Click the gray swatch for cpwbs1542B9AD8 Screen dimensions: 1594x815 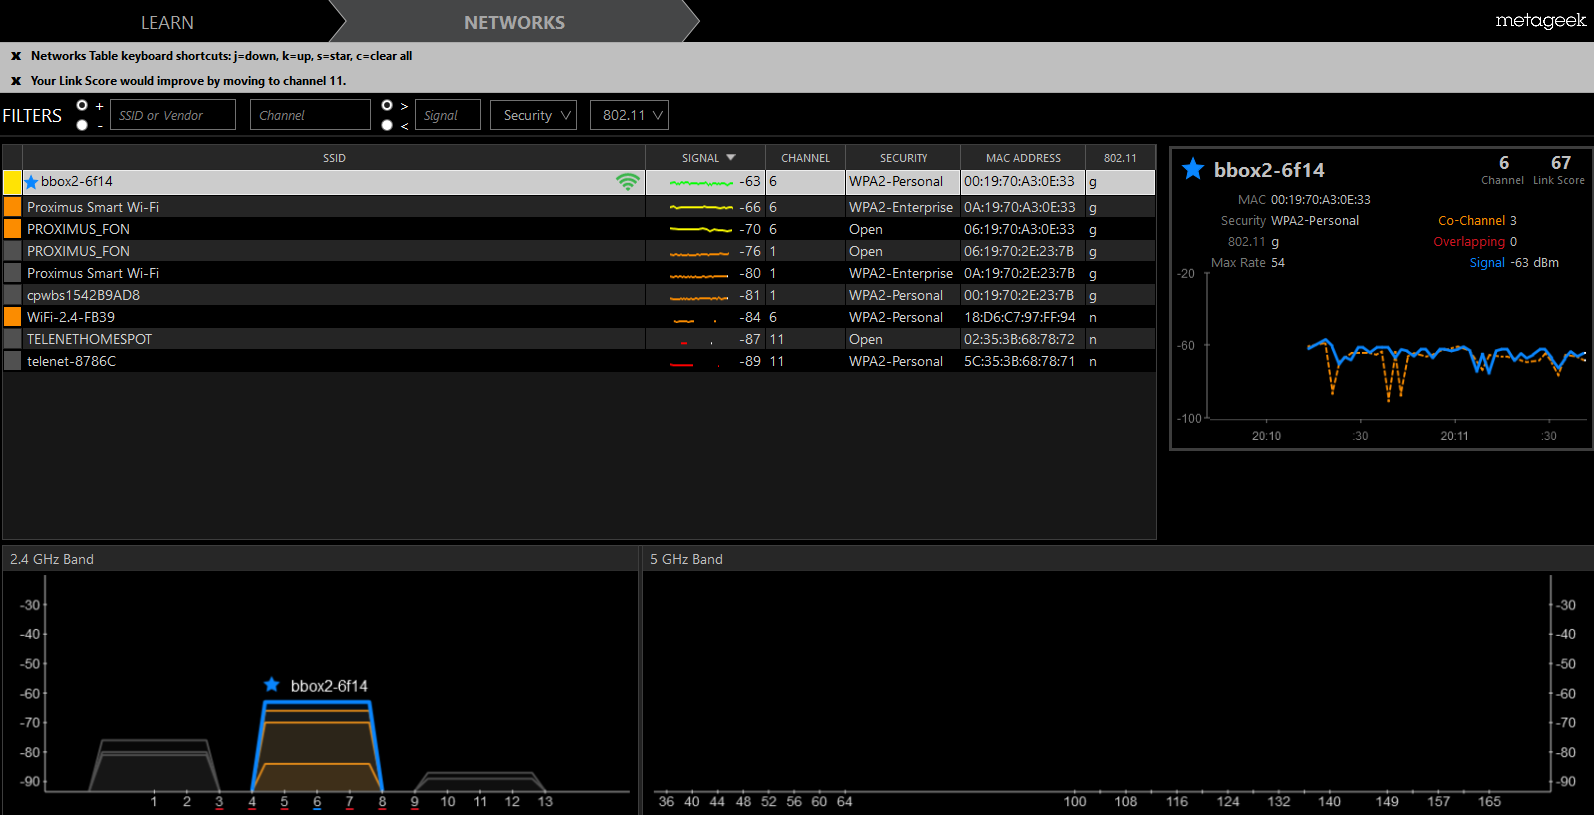coord(12,295)
